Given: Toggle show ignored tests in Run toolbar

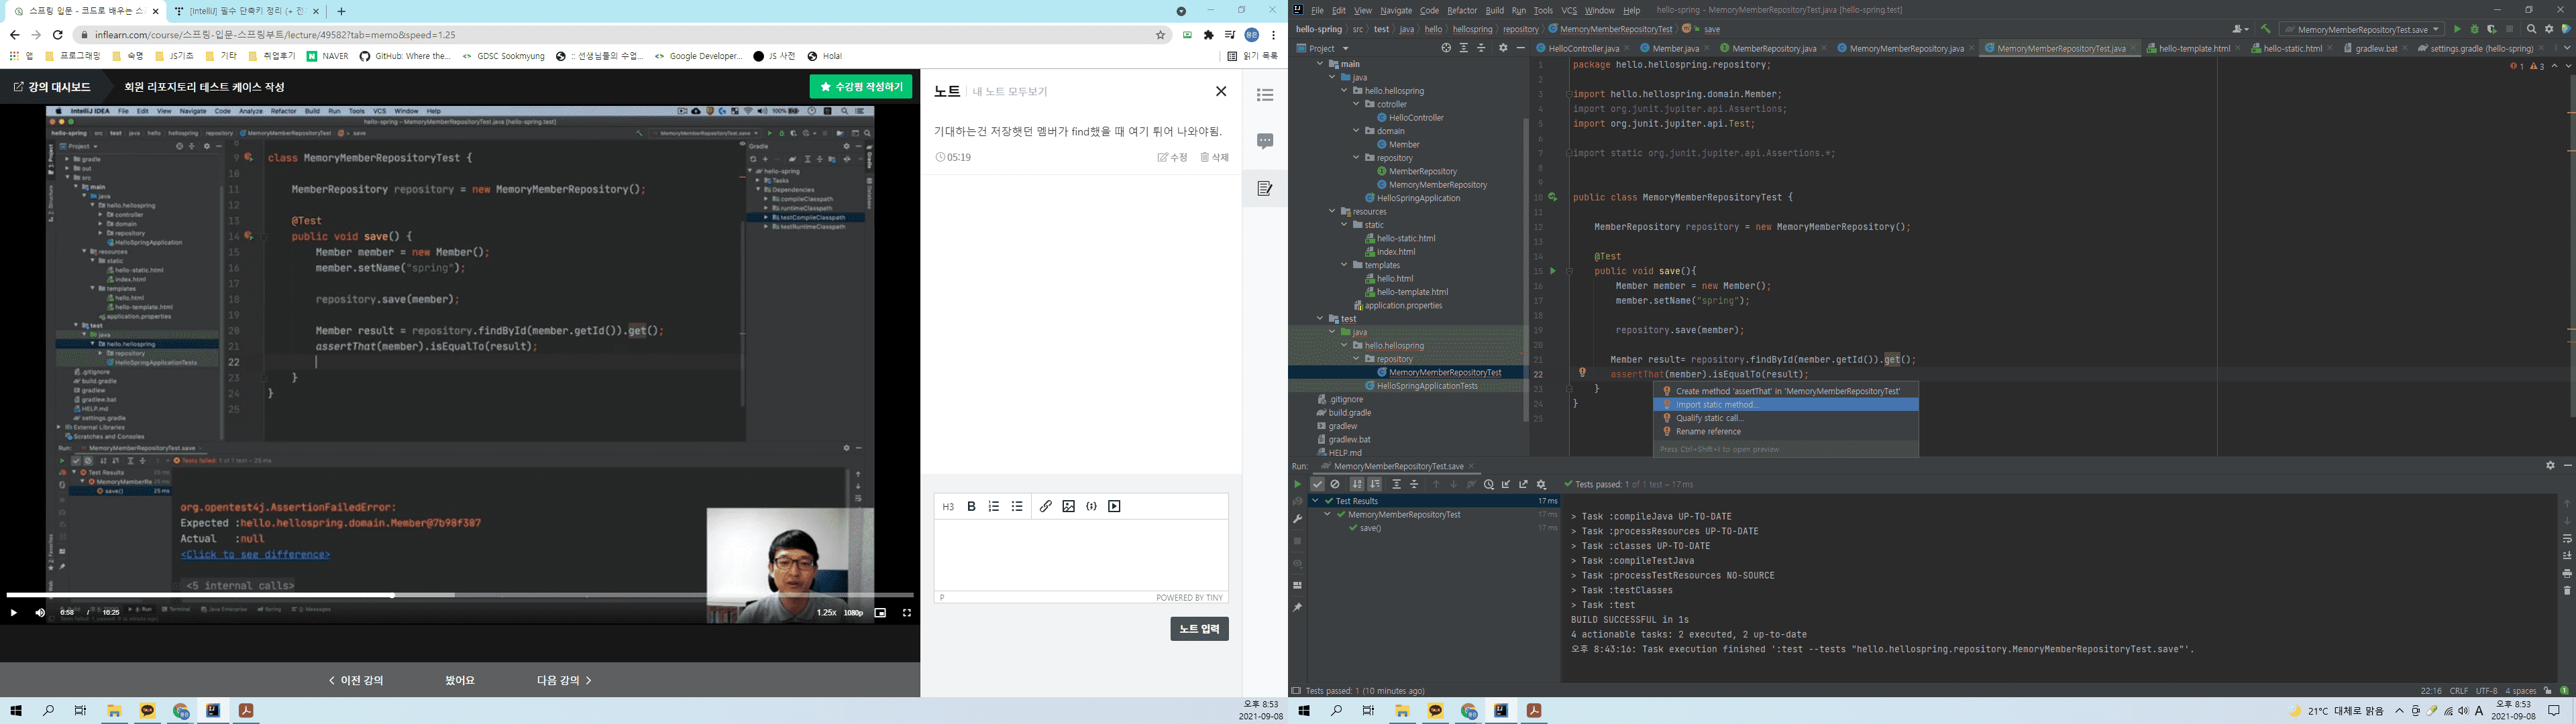Looking at the screenshot, I should click(1335, 484).
